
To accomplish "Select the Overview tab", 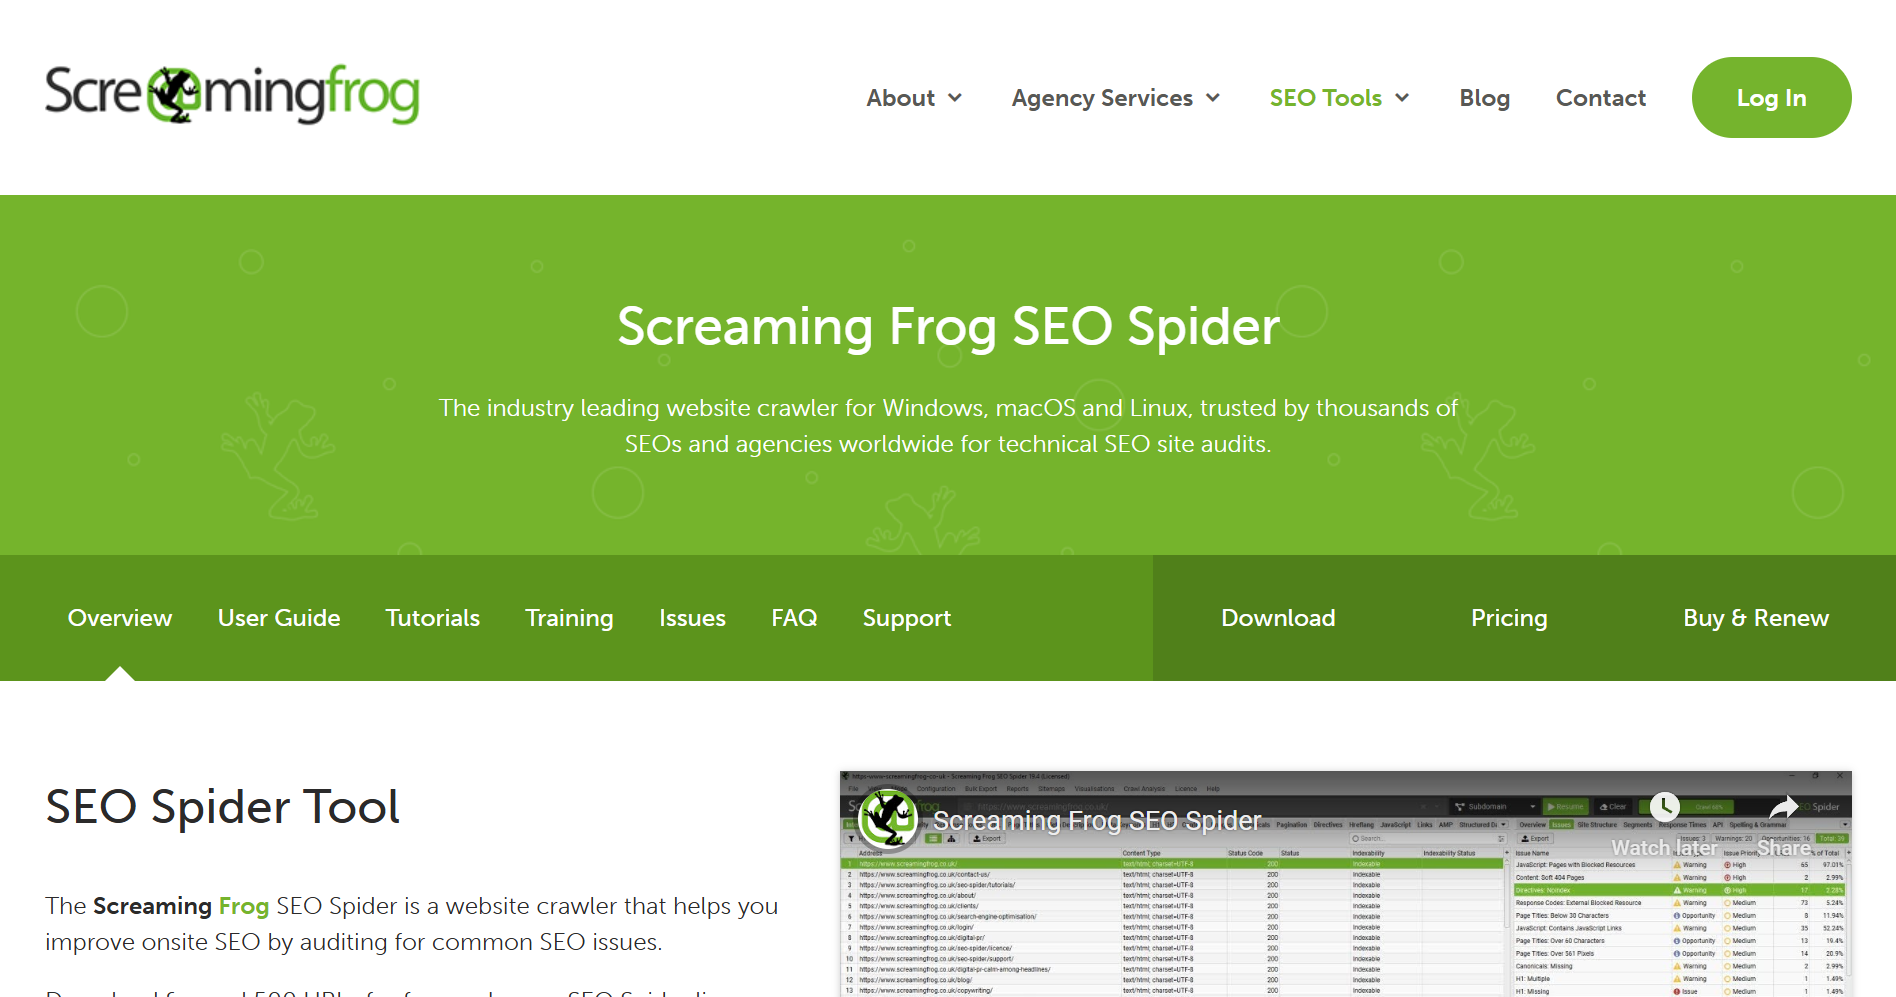I will coord(120,618).
